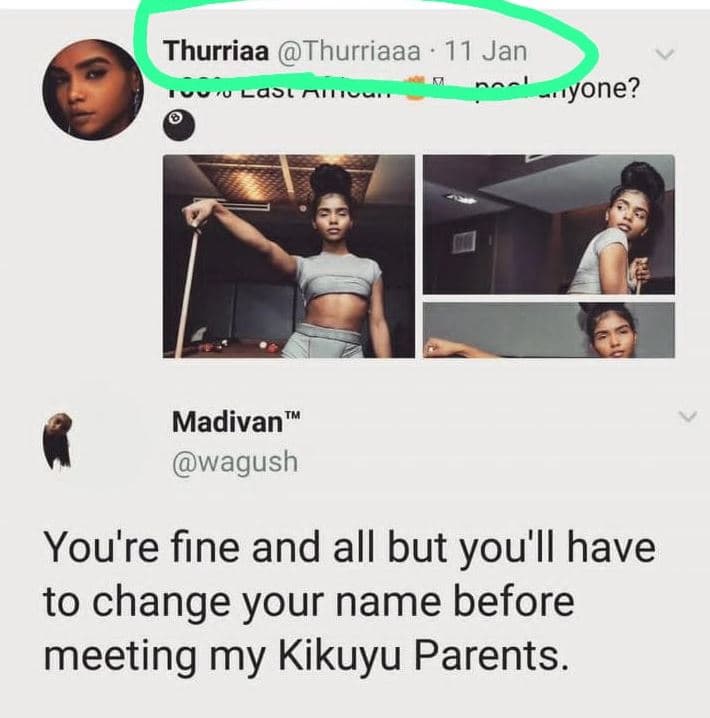Expand the chevron menu on Madivan's tweet

tap(688, 416)
